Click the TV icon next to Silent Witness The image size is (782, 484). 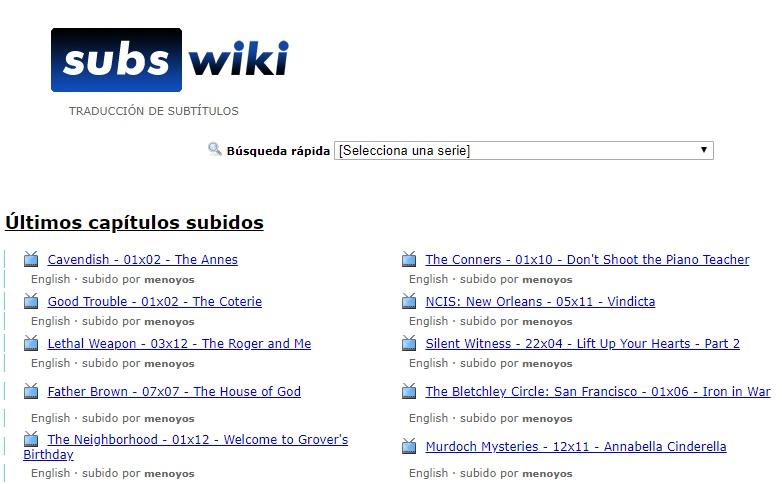coord(409,344)
